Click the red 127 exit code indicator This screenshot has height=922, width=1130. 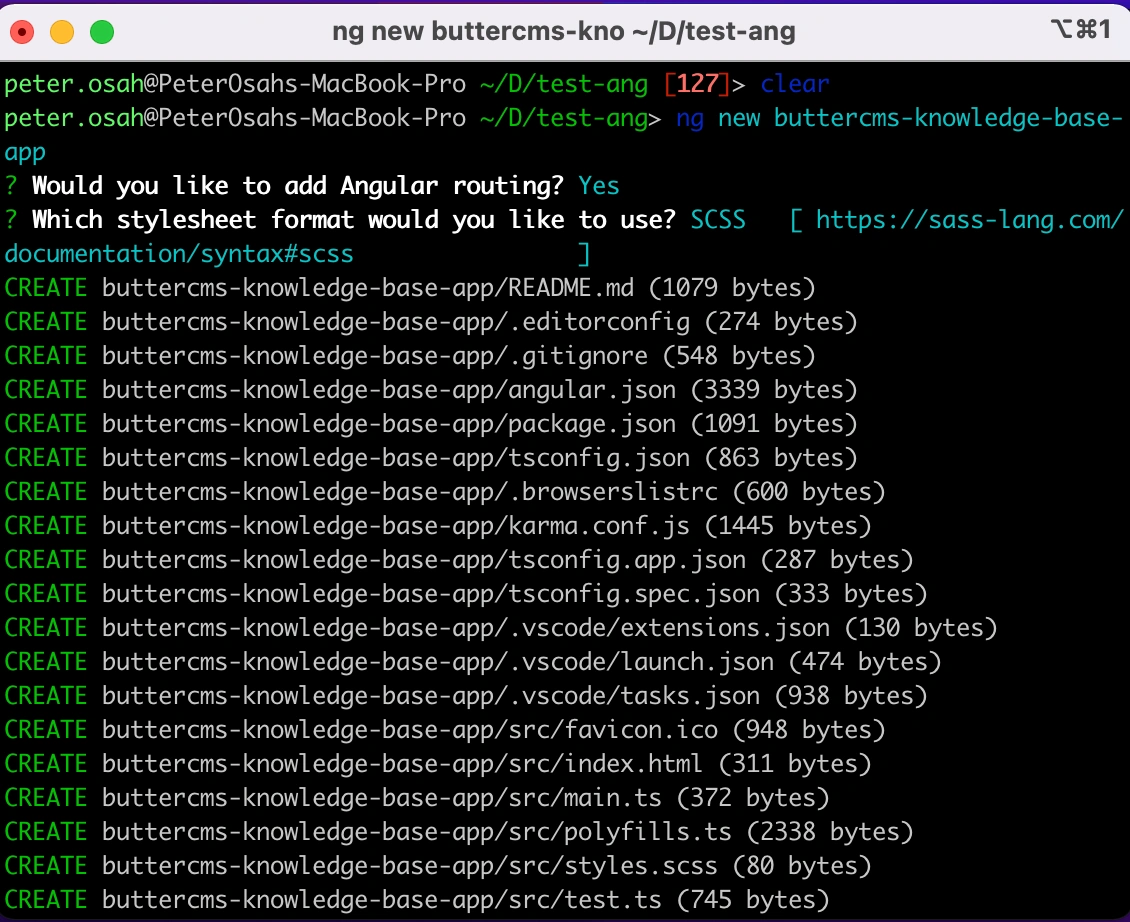coord(697,84)
